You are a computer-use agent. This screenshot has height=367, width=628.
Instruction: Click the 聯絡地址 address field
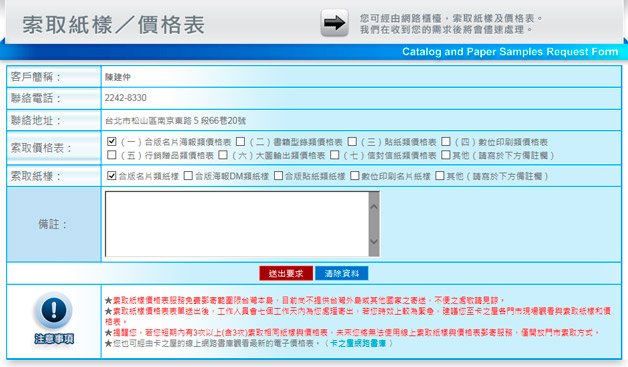pos(361,120)
